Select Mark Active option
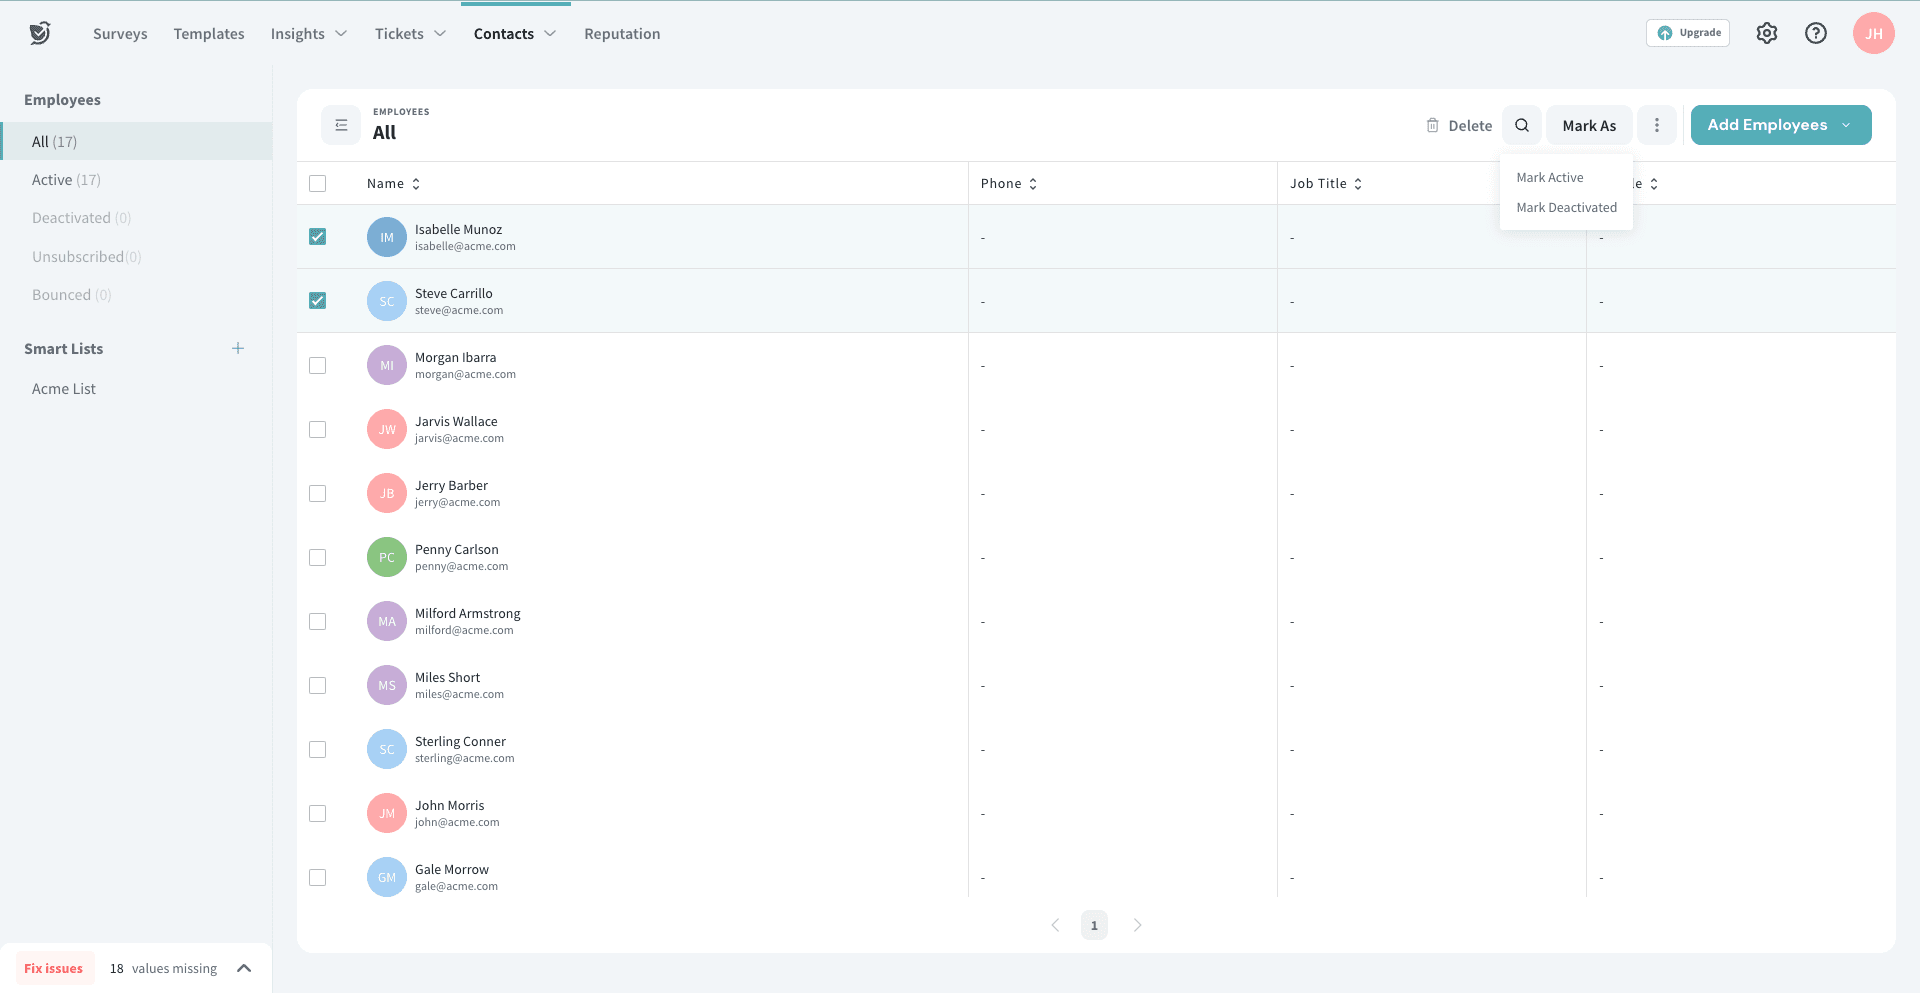 point(1550,177)
